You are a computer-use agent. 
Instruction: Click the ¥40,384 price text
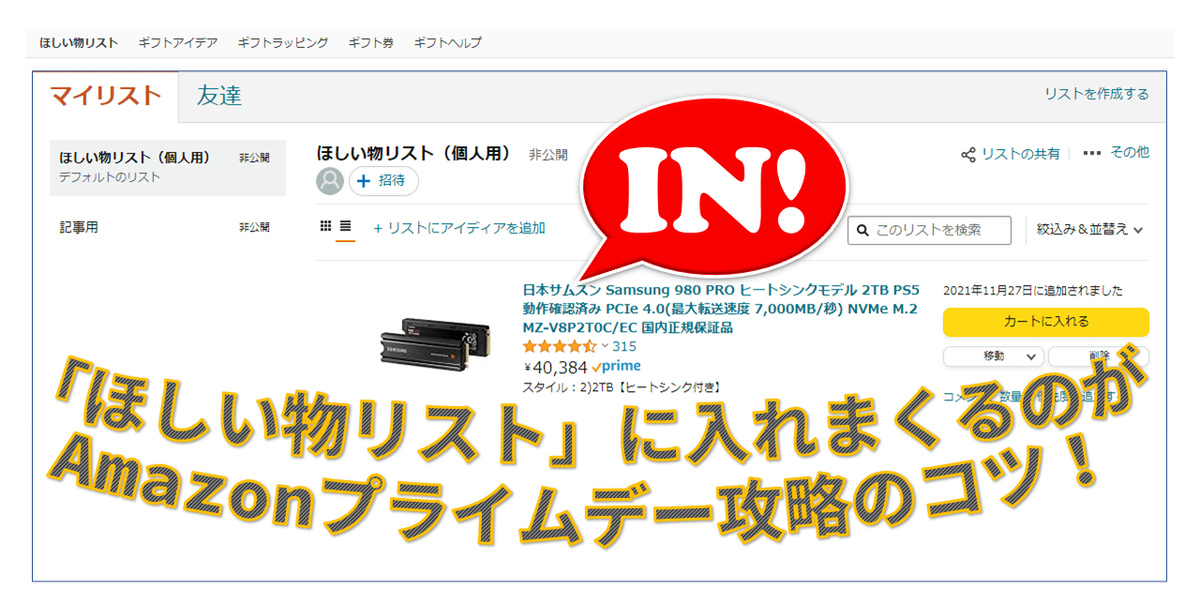coord(554,367)
